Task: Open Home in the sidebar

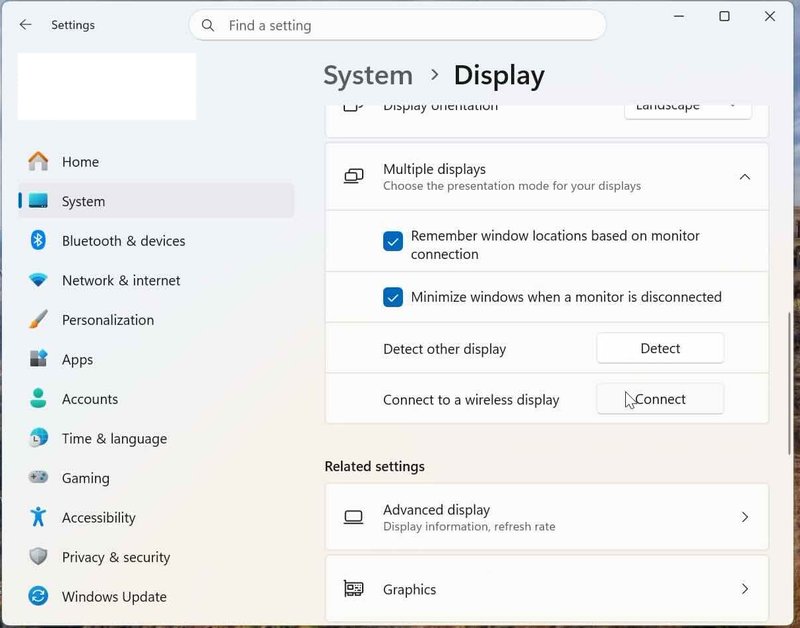Action: coord(156,161)
